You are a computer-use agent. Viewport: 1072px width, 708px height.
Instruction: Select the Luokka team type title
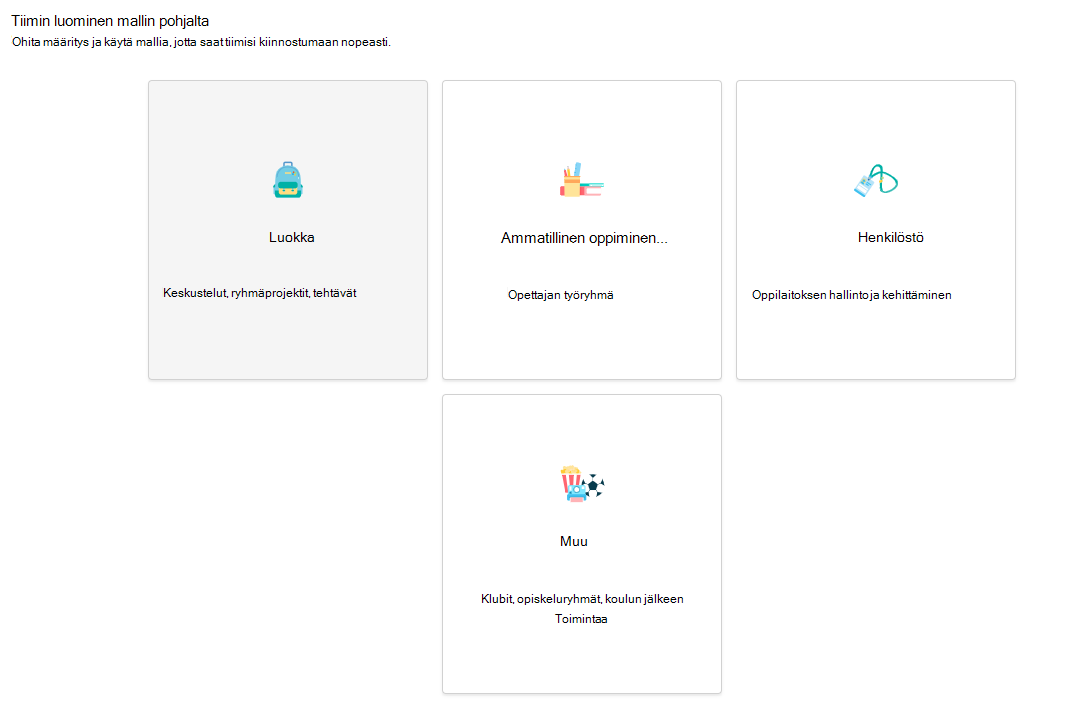click(x=291, y=238)
